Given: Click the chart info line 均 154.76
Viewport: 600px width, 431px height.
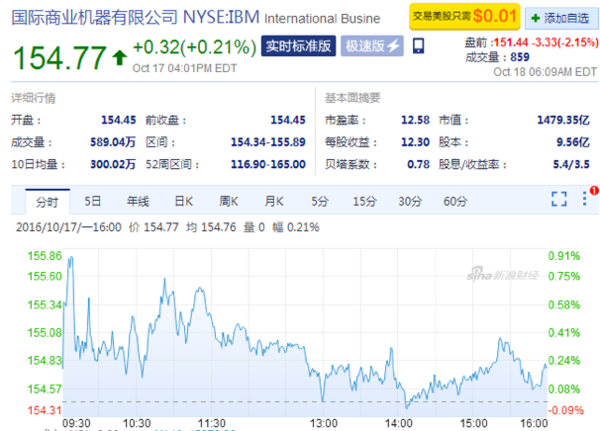Looking at the screenshot, I should pos(211,227).
